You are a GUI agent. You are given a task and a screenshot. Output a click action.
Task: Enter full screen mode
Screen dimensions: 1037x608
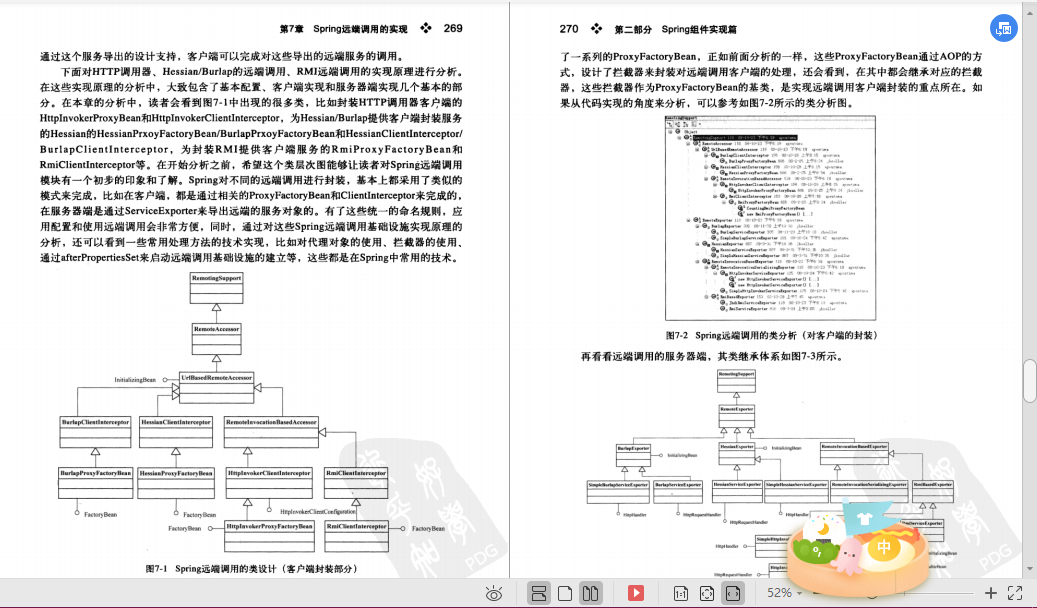click(1015, 593)
